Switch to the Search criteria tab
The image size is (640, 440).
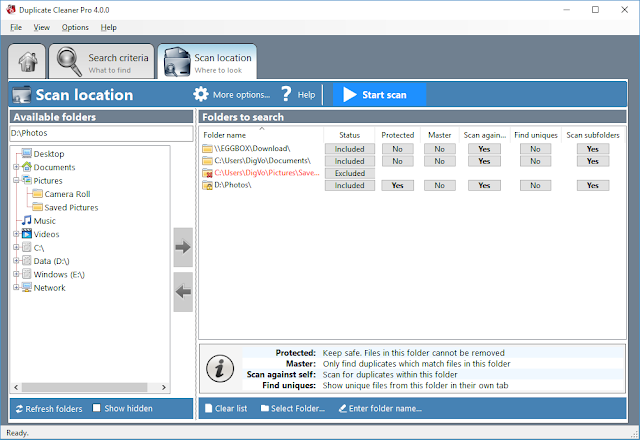102,62
